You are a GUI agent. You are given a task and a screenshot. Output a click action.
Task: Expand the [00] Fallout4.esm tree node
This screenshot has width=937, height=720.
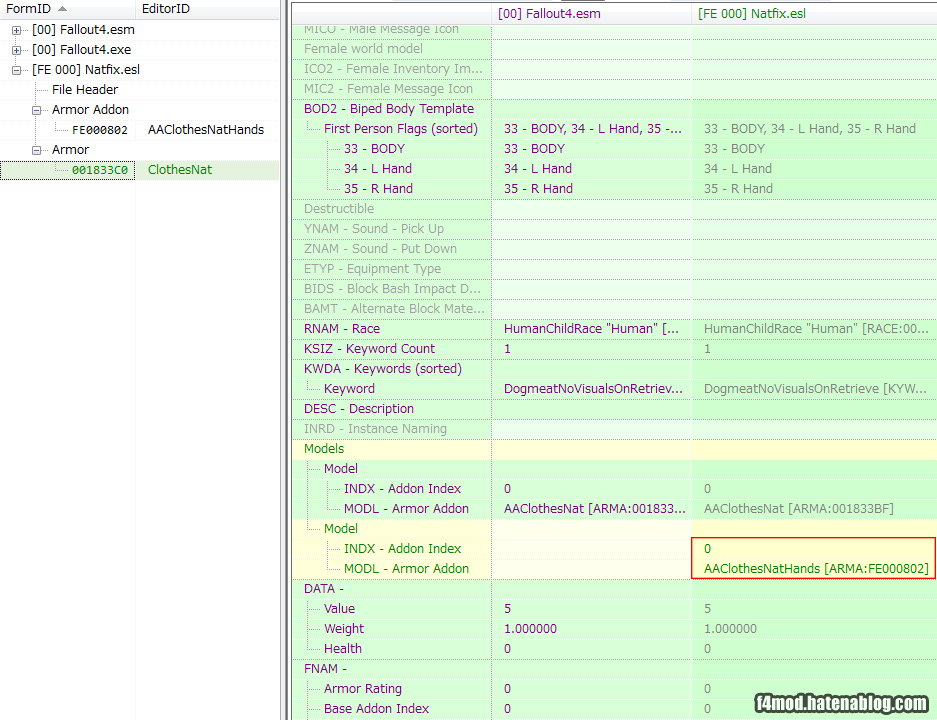tap(17, 30)
